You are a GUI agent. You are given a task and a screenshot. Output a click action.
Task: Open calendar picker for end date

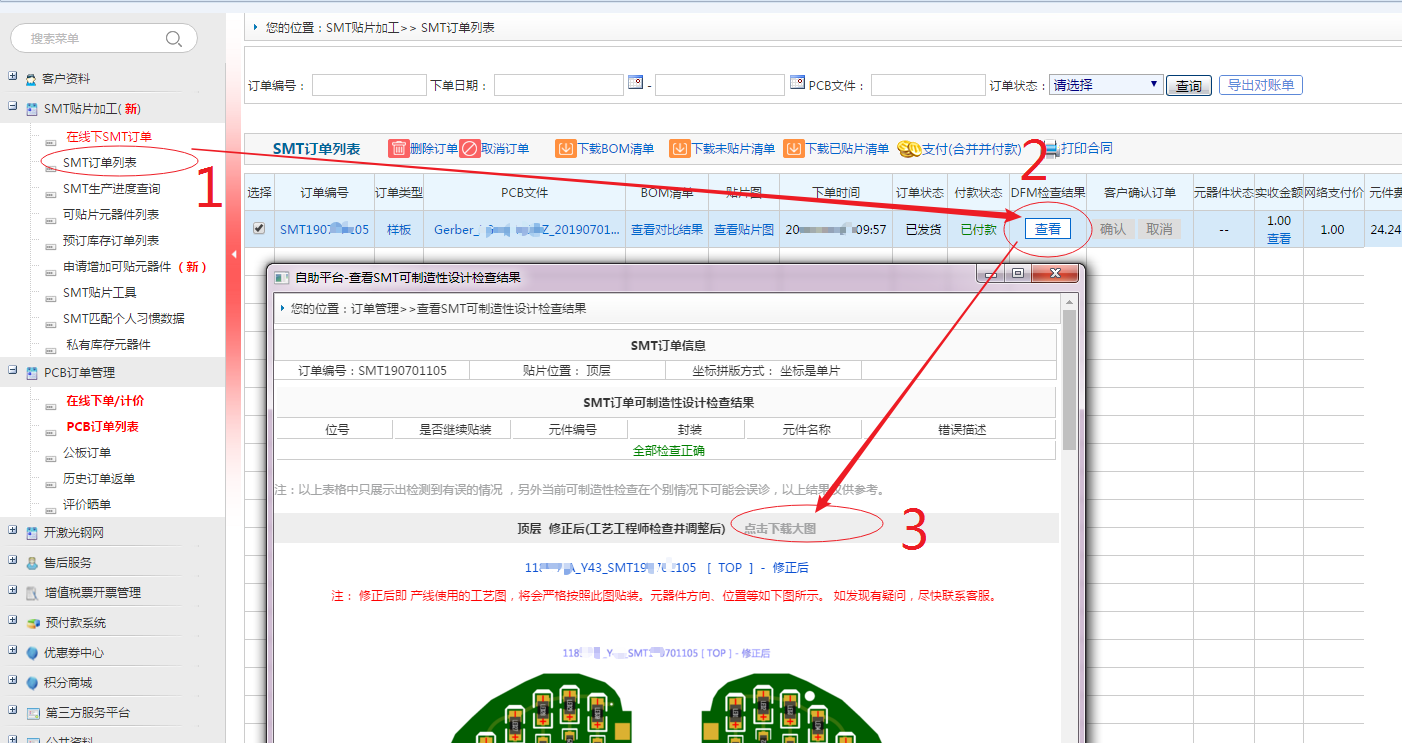[x=797, y=82]
